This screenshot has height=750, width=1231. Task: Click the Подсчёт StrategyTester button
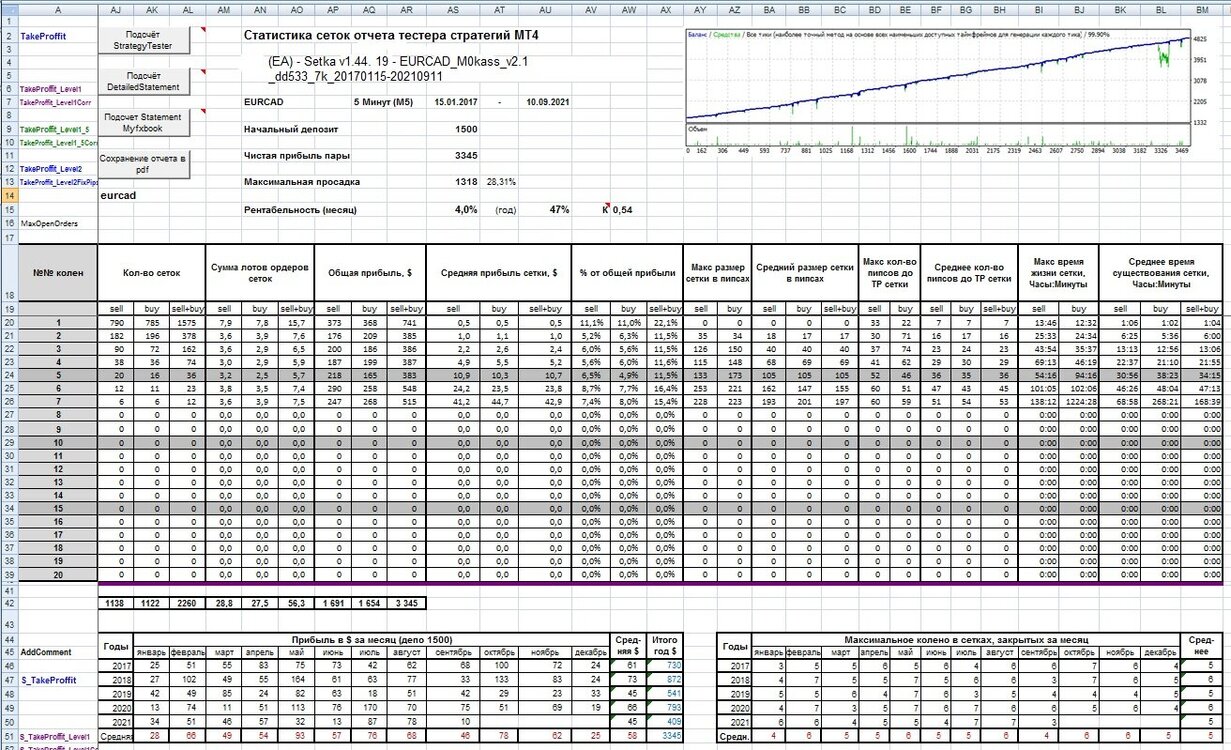[x=144, y=39]
